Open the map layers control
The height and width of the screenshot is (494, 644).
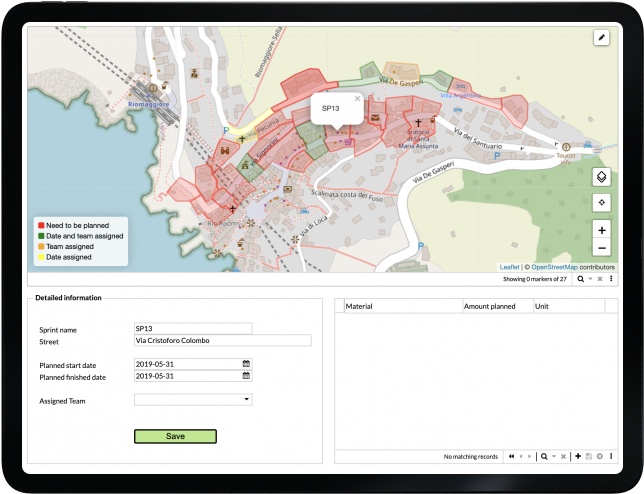click(601, 177)
